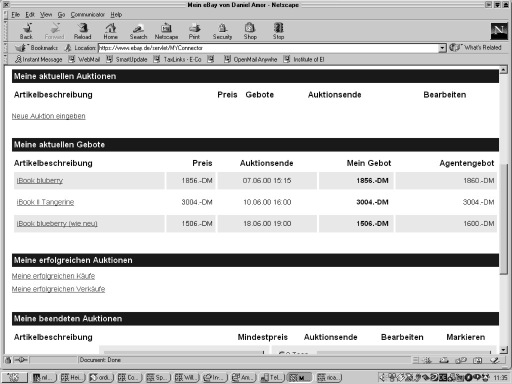Reload the page with the Reload icon
The image size is (512, 384).
pos(82,31)
